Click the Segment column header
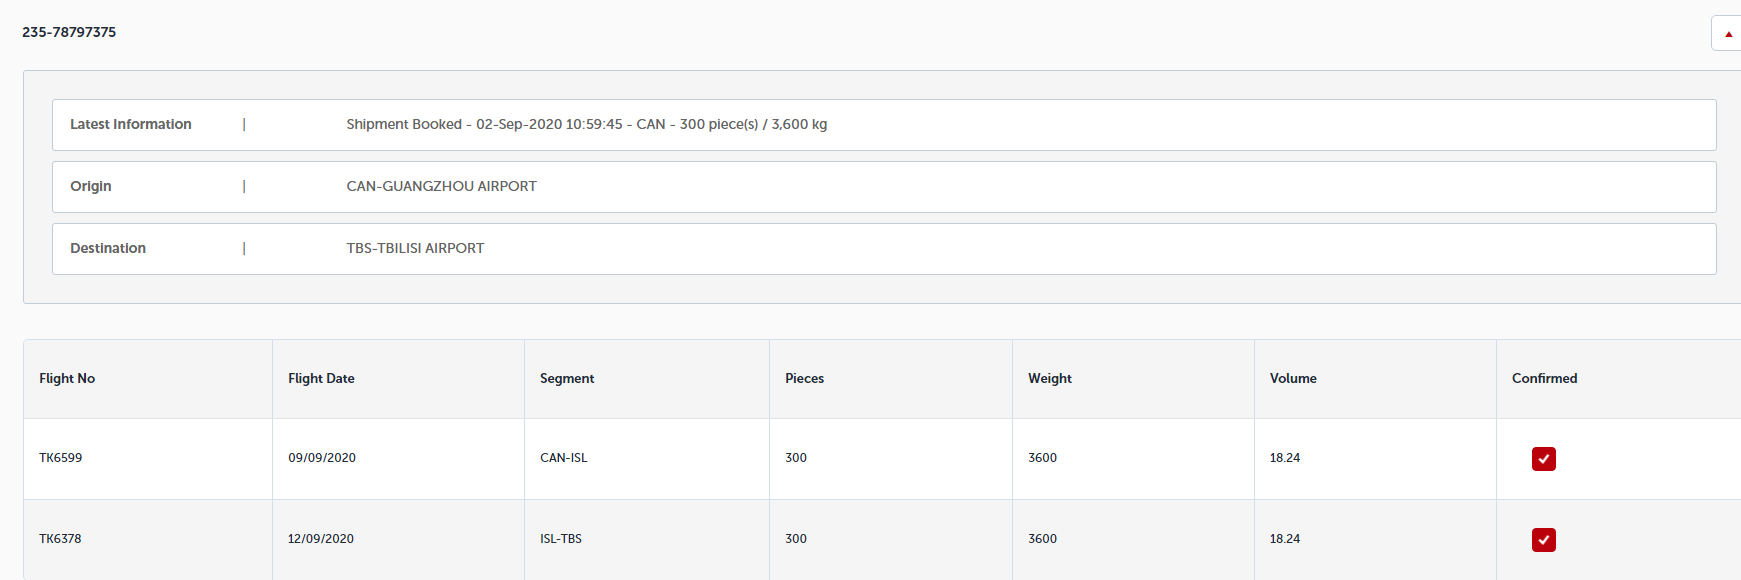Viewport: 1741px width, 580px height. tap(567, 379)
